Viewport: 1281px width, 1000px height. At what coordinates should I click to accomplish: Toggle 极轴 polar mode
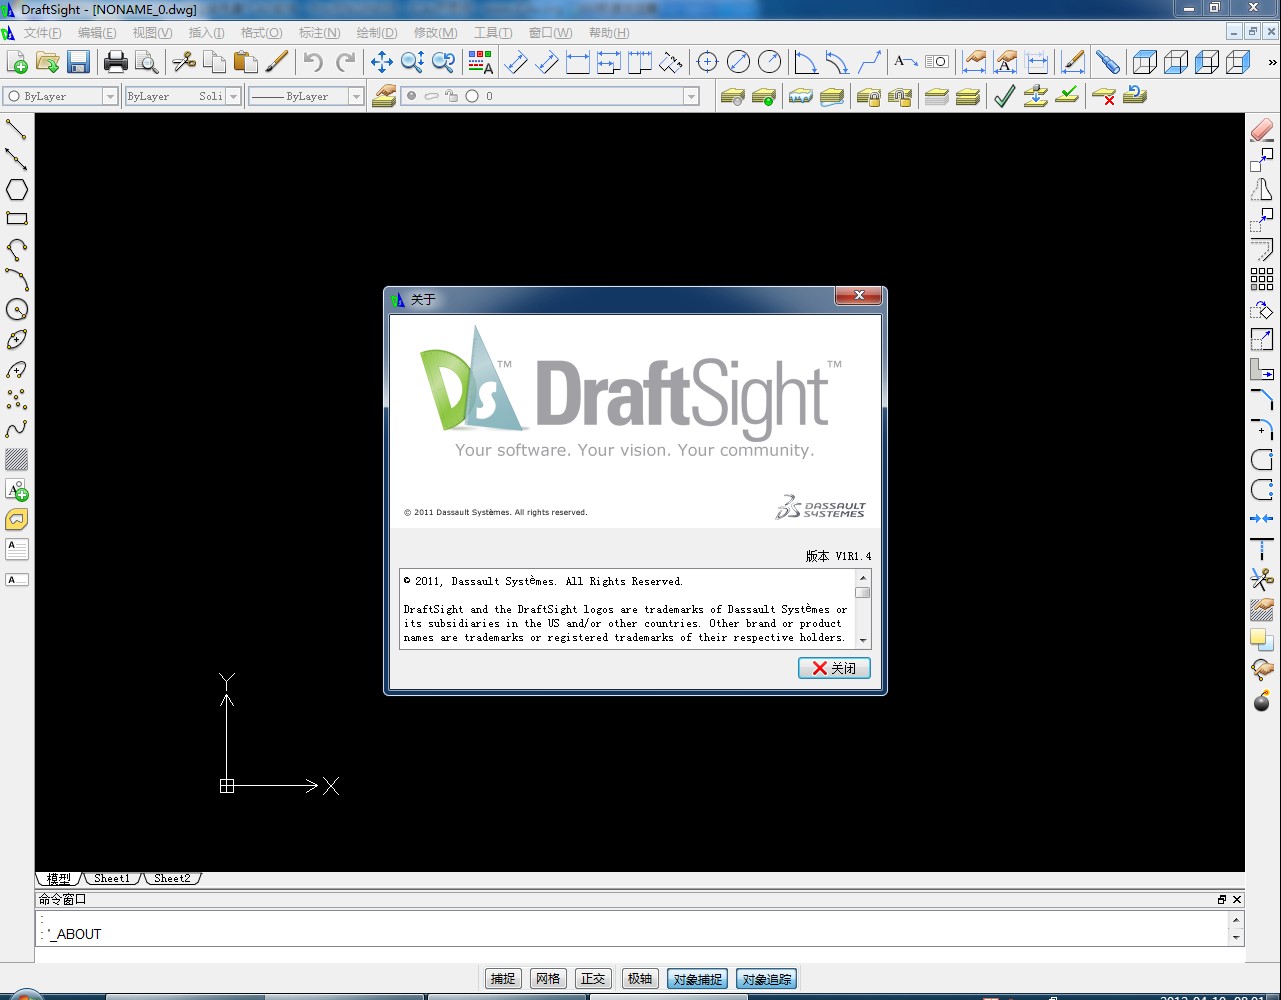click(640, 979)
